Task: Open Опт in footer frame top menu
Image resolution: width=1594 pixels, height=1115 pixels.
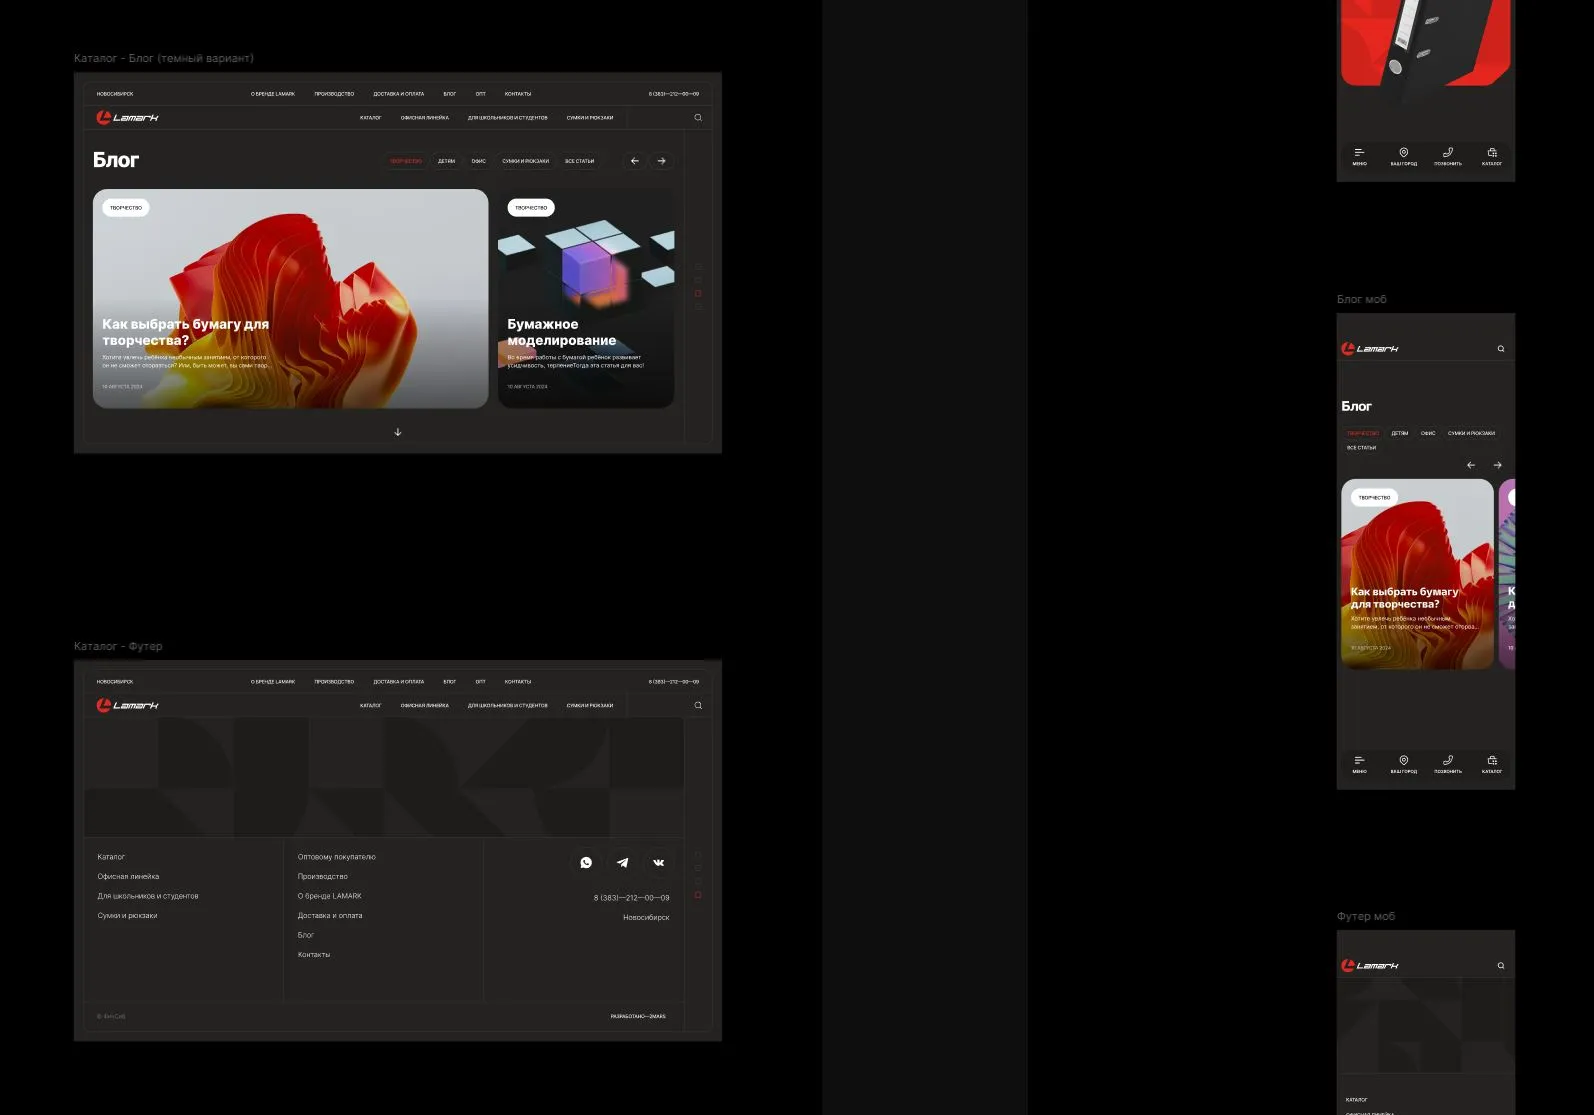Action: 480,682
